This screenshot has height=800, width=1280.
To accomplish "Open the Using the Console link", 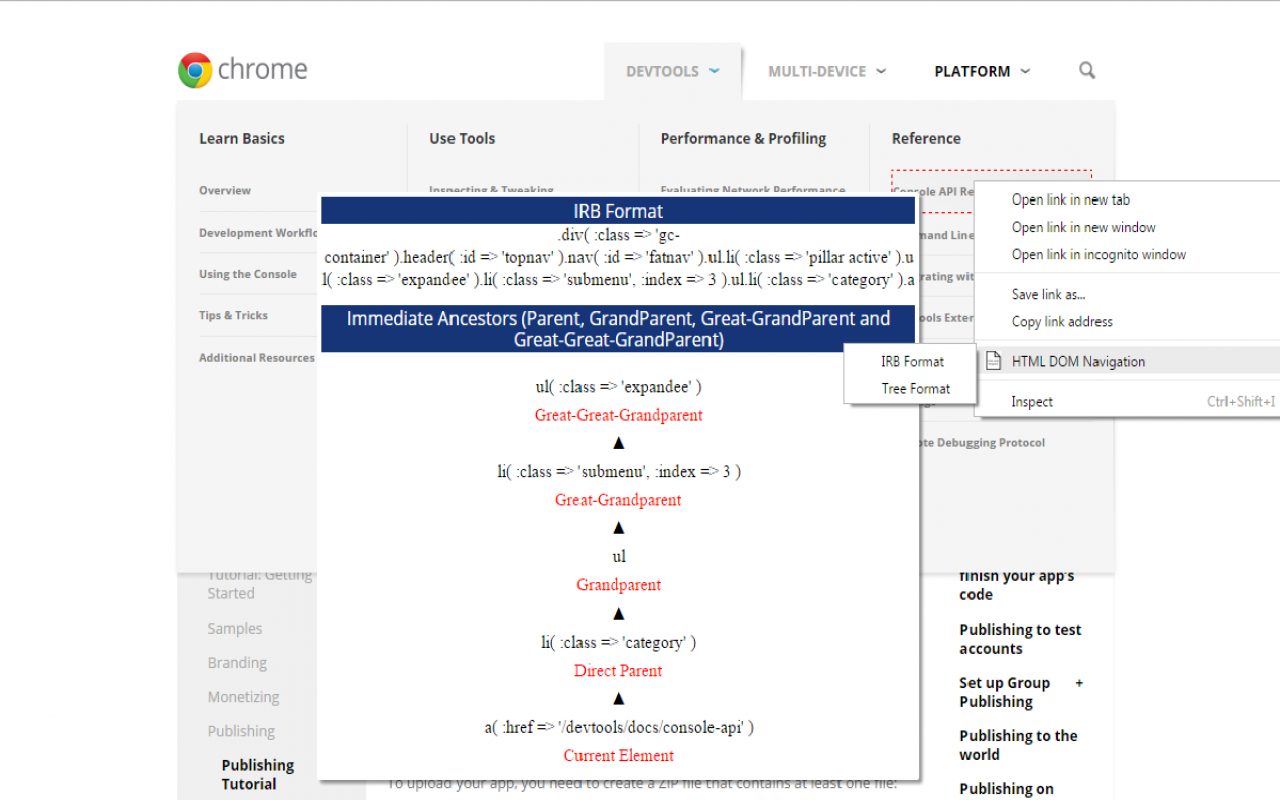I will coord(248,274).
